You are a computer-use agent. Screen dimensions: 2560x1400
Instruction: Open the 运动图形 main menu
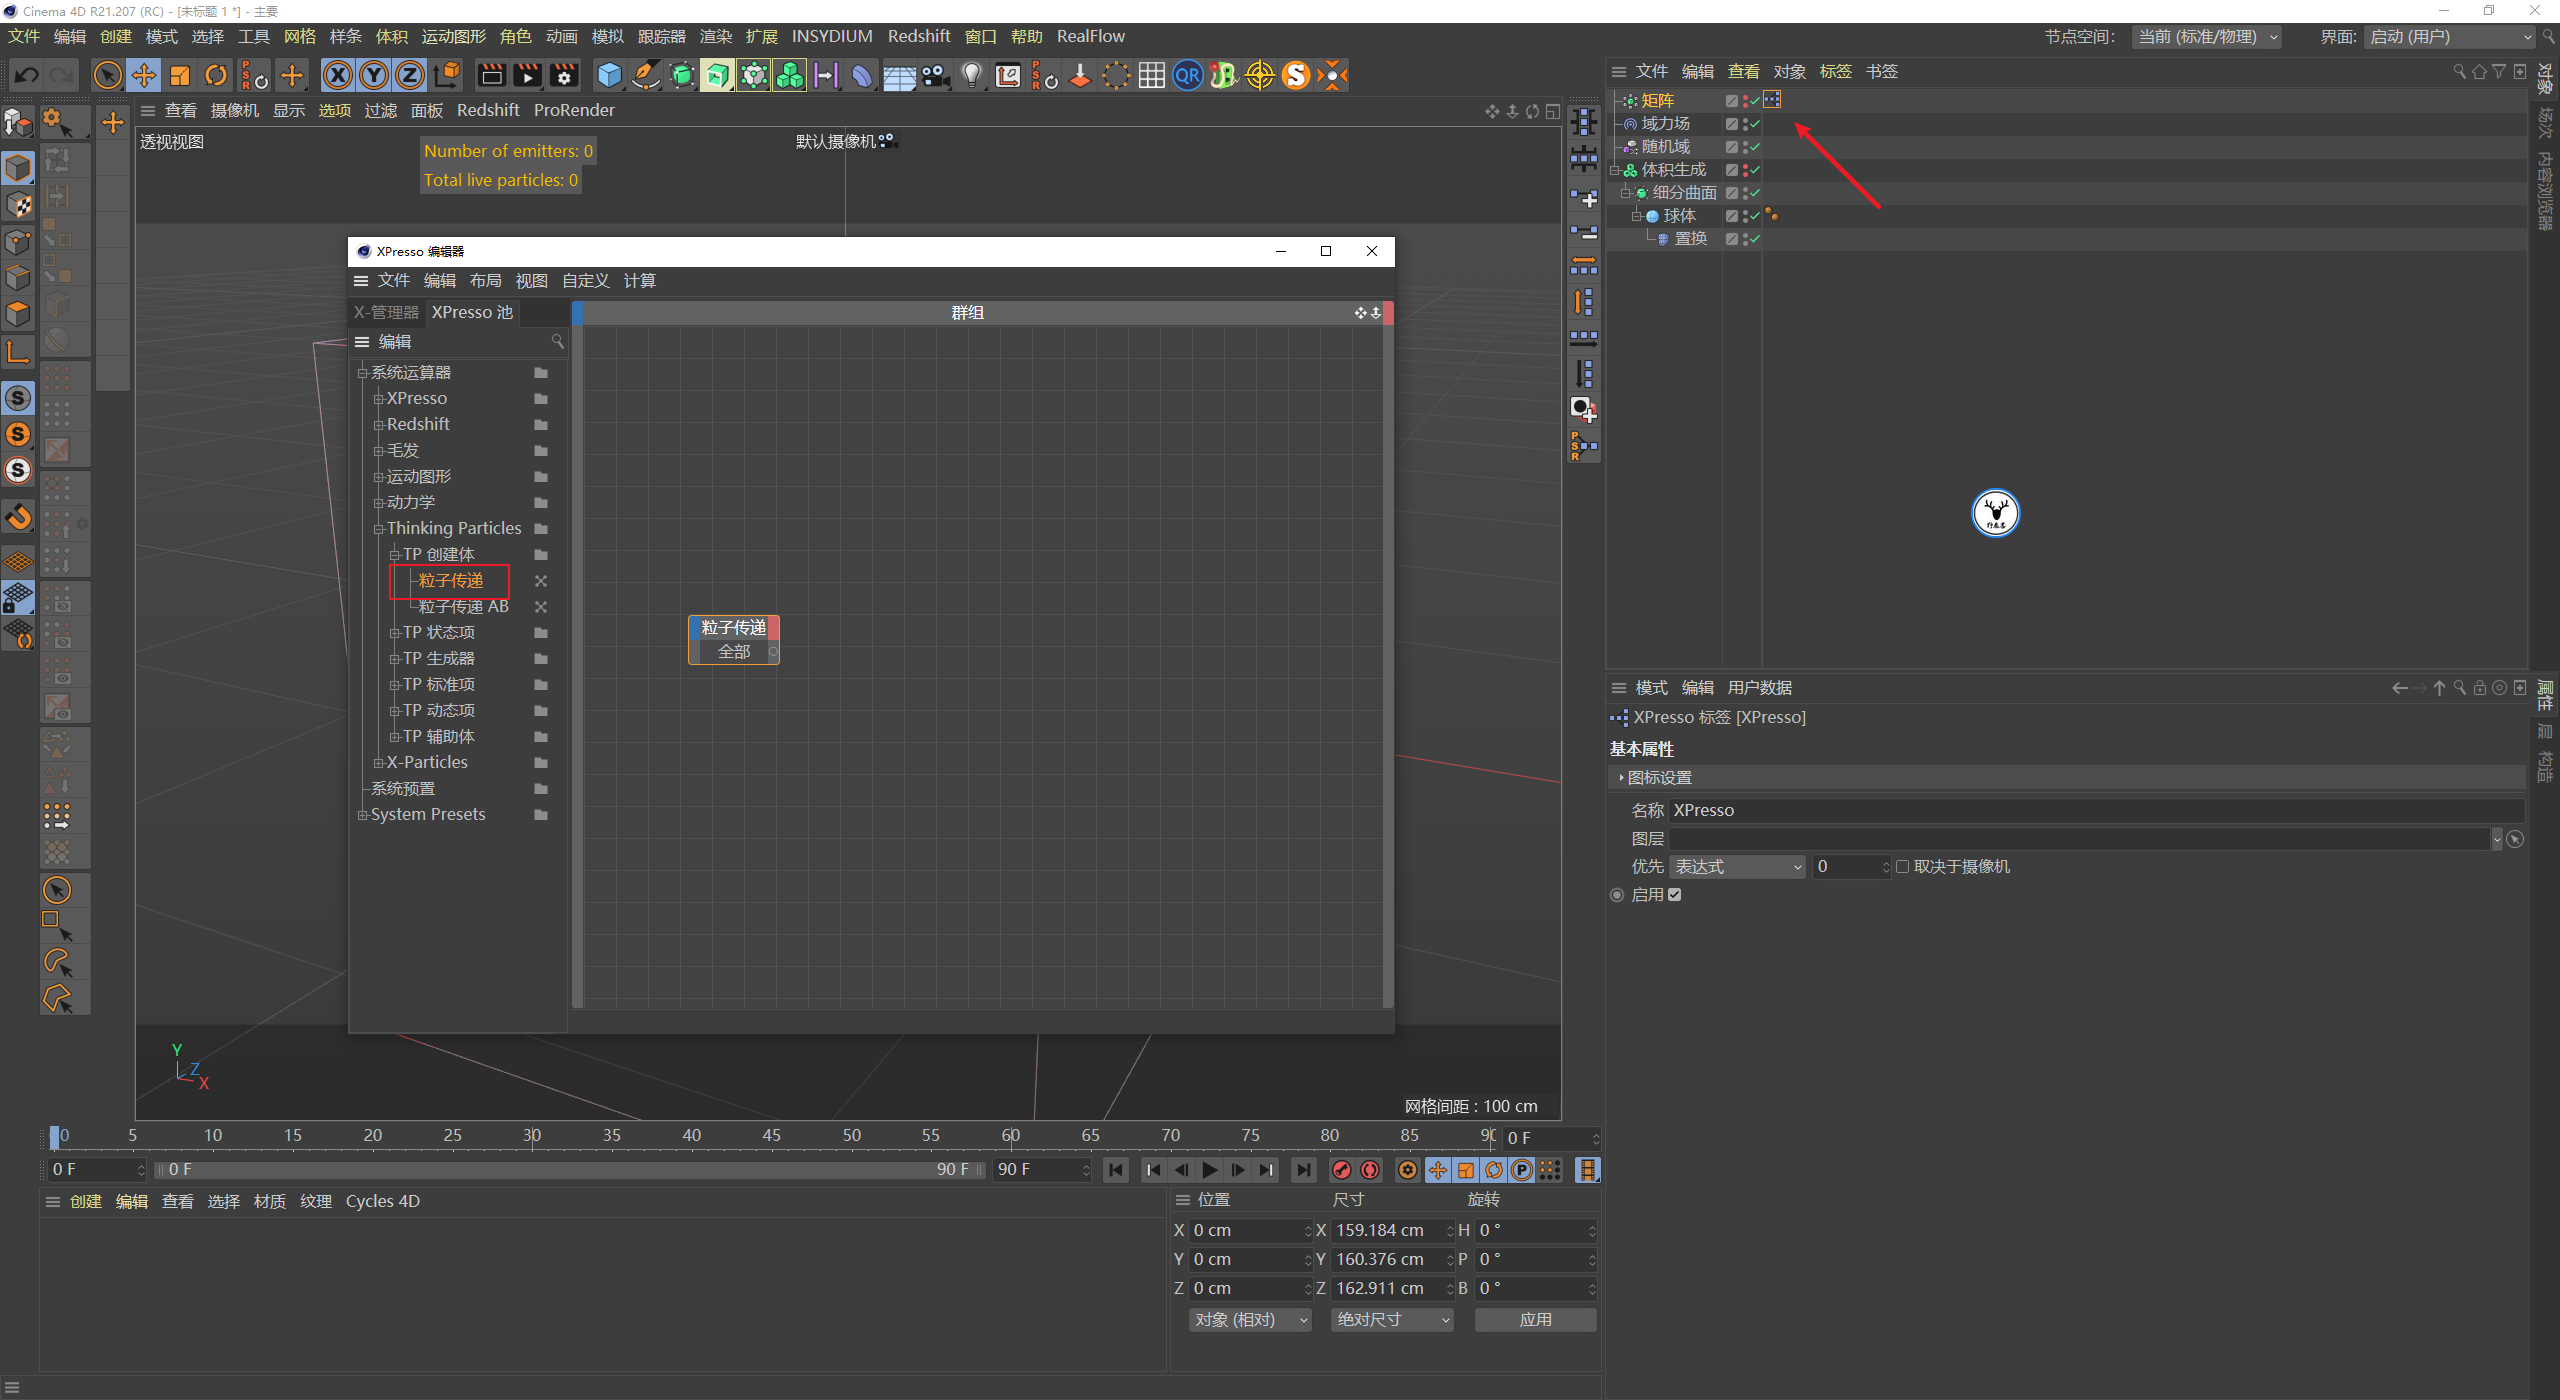(x=453, y=36)
